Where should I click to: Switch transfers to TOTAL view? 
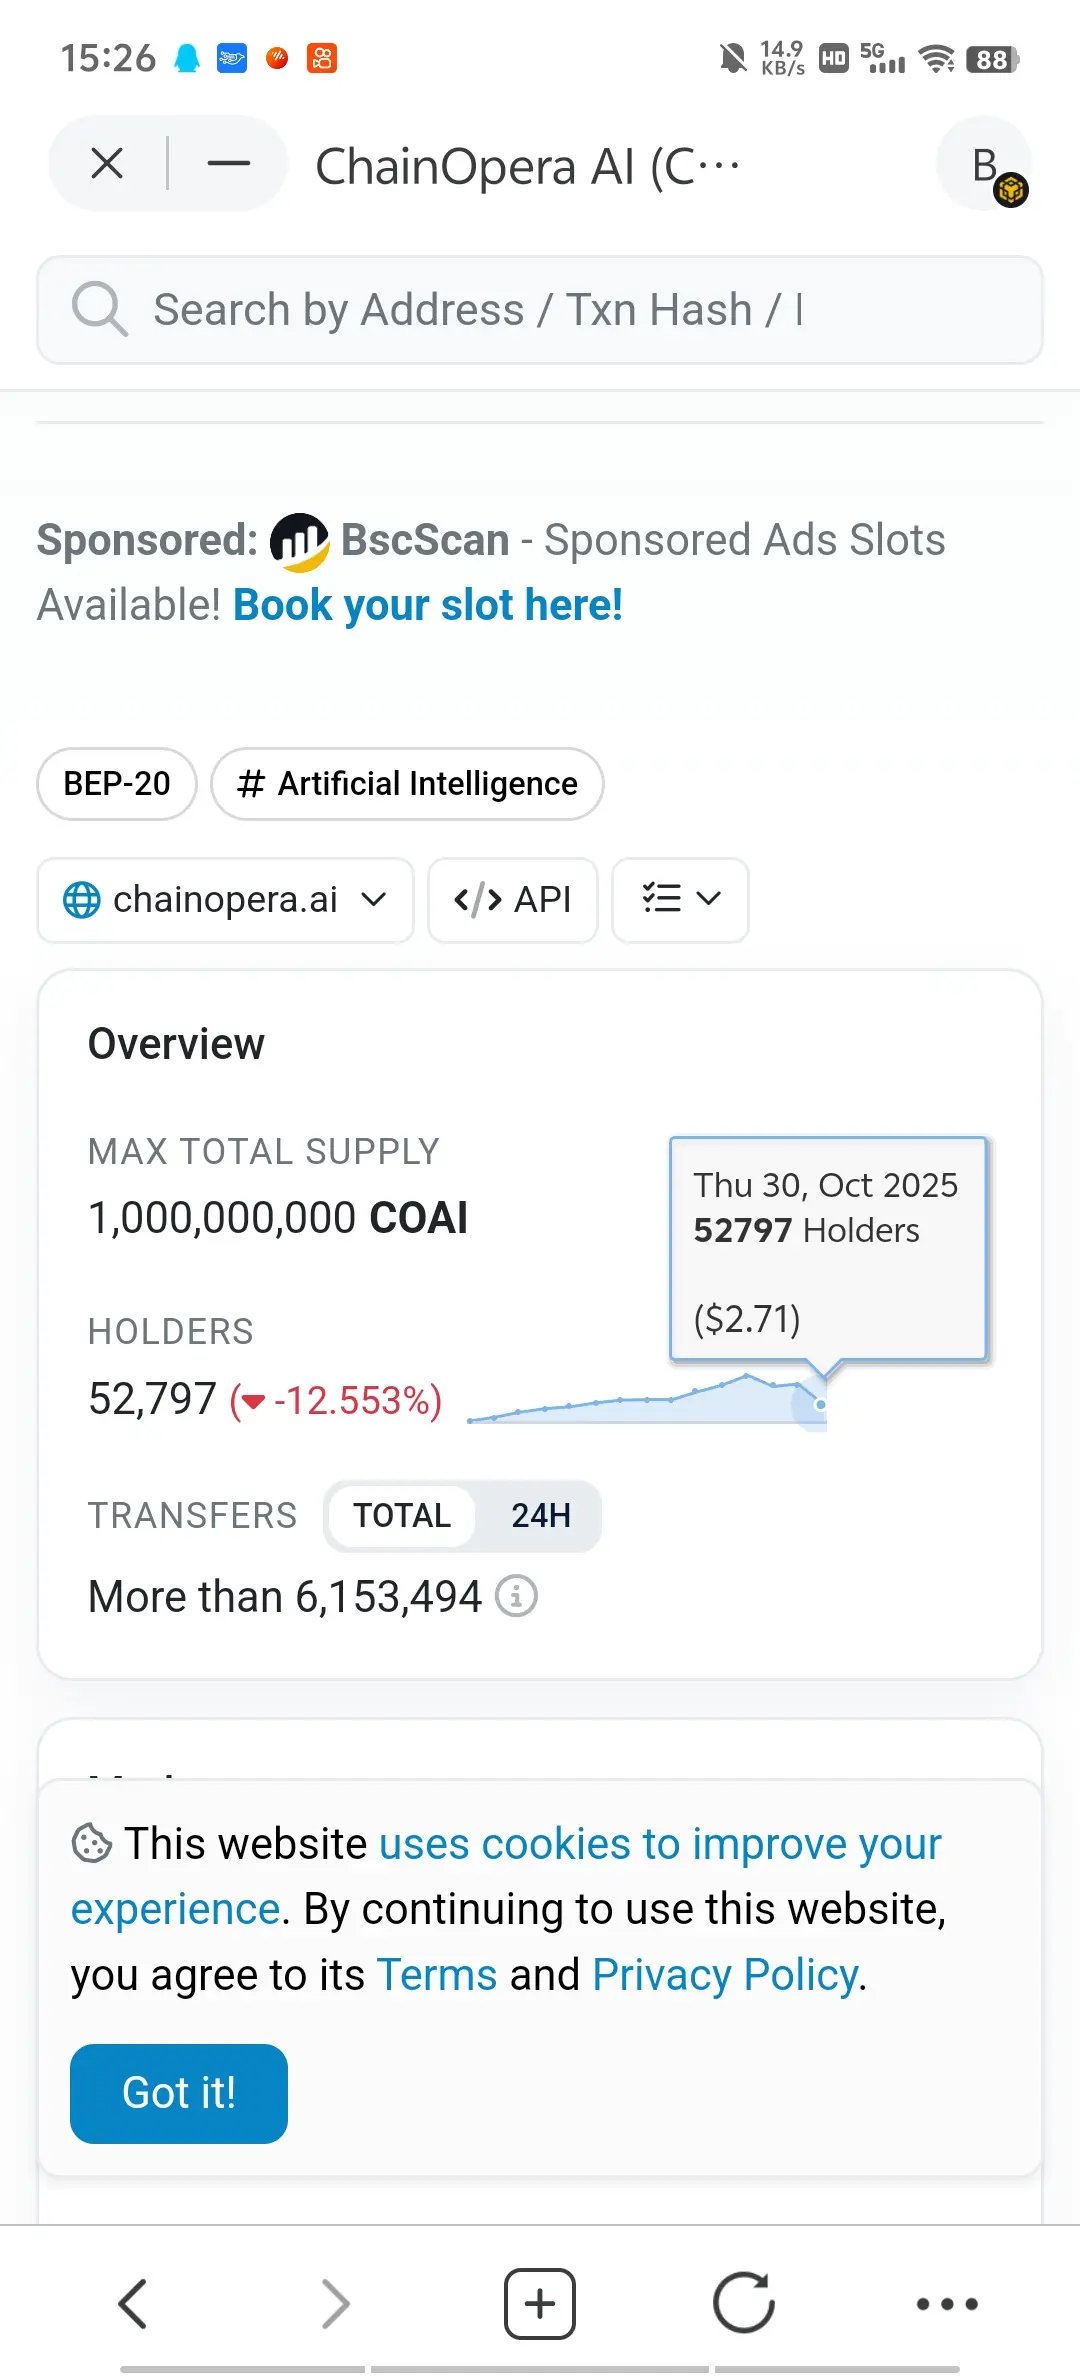pyautogui.click(x=402, y=1516)
